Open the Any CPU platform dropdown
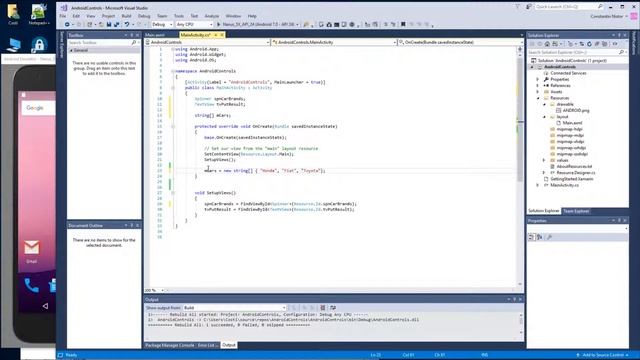 [195, 24]
